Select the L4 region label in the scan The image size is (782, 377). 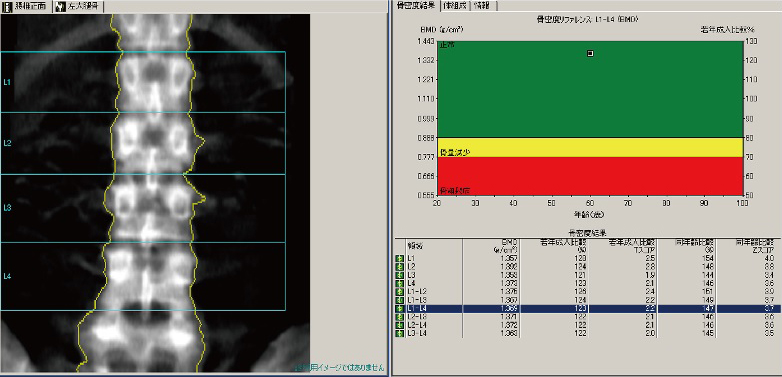(7, 276)
